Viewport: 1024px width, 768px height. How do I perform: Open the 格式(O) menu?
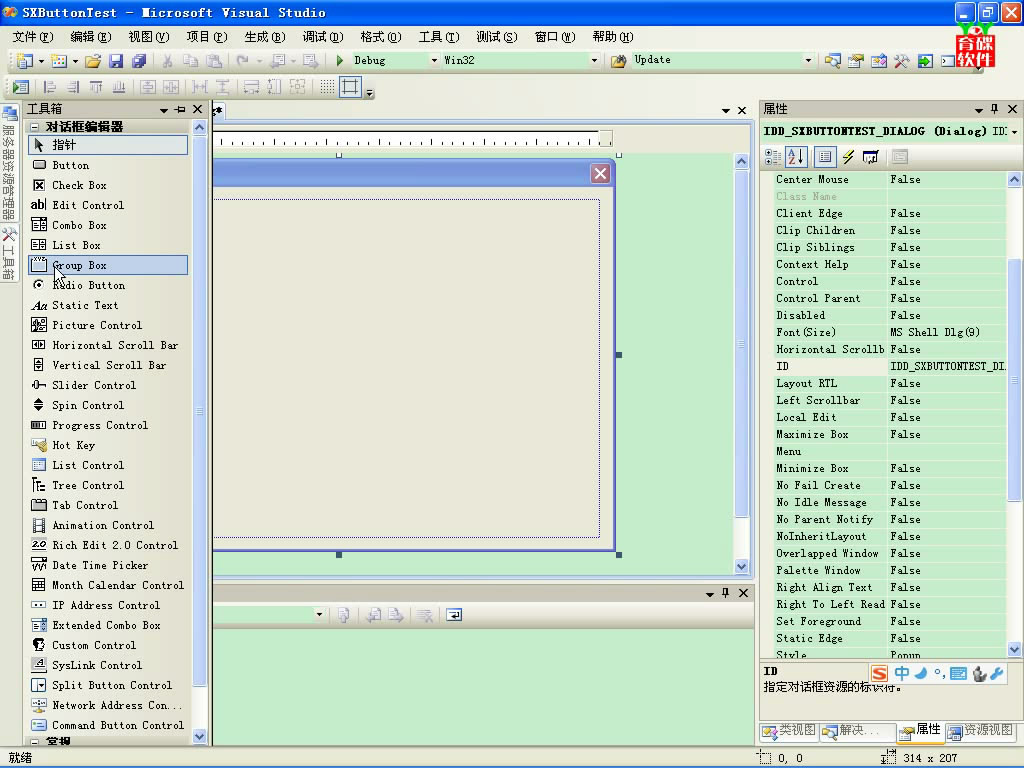pos(381,37)
